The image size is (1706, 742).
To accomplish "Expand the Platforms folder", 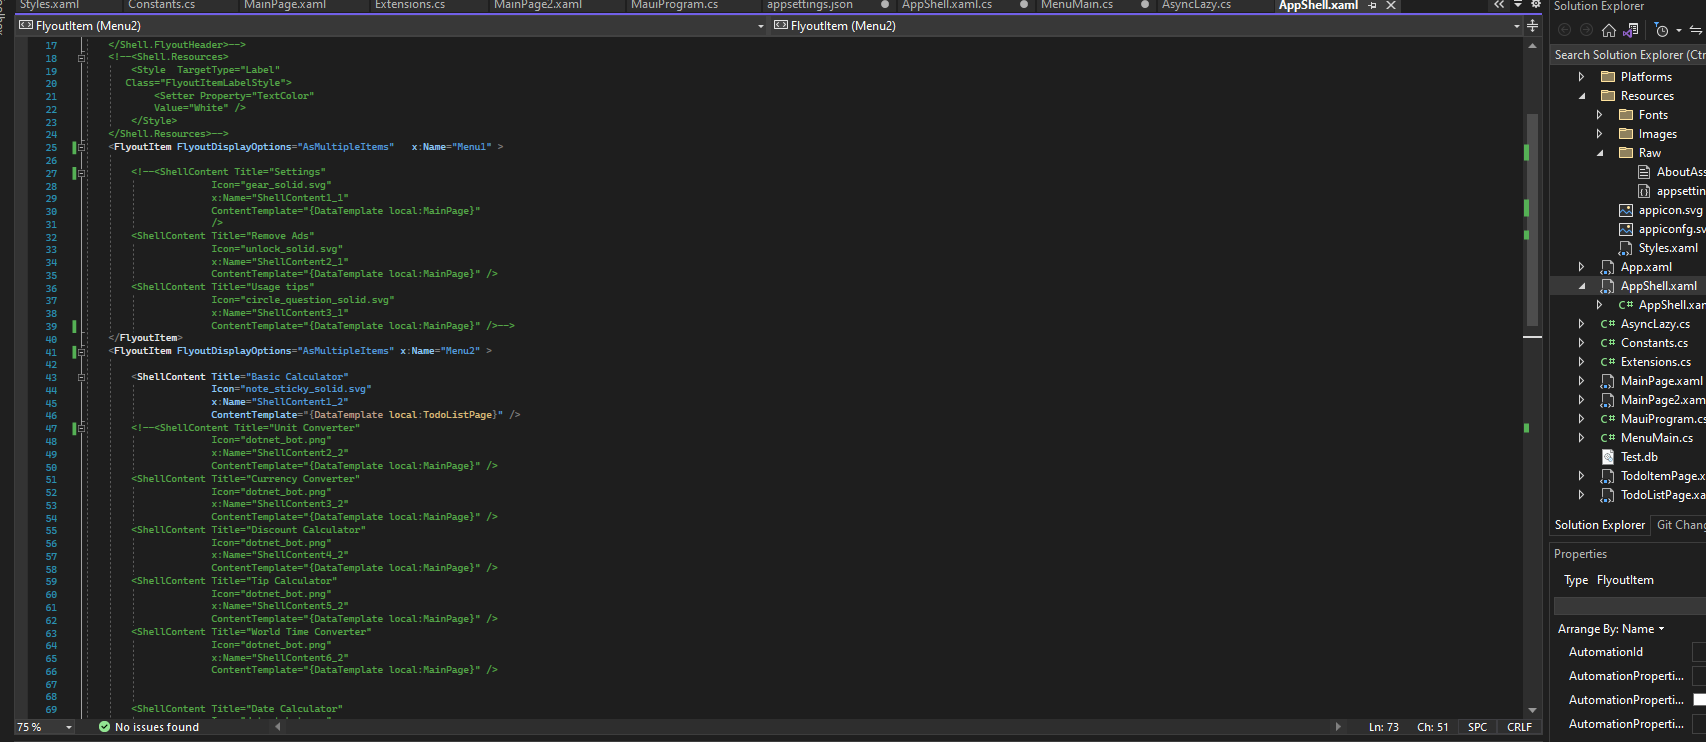I will tap(1581, 77).
